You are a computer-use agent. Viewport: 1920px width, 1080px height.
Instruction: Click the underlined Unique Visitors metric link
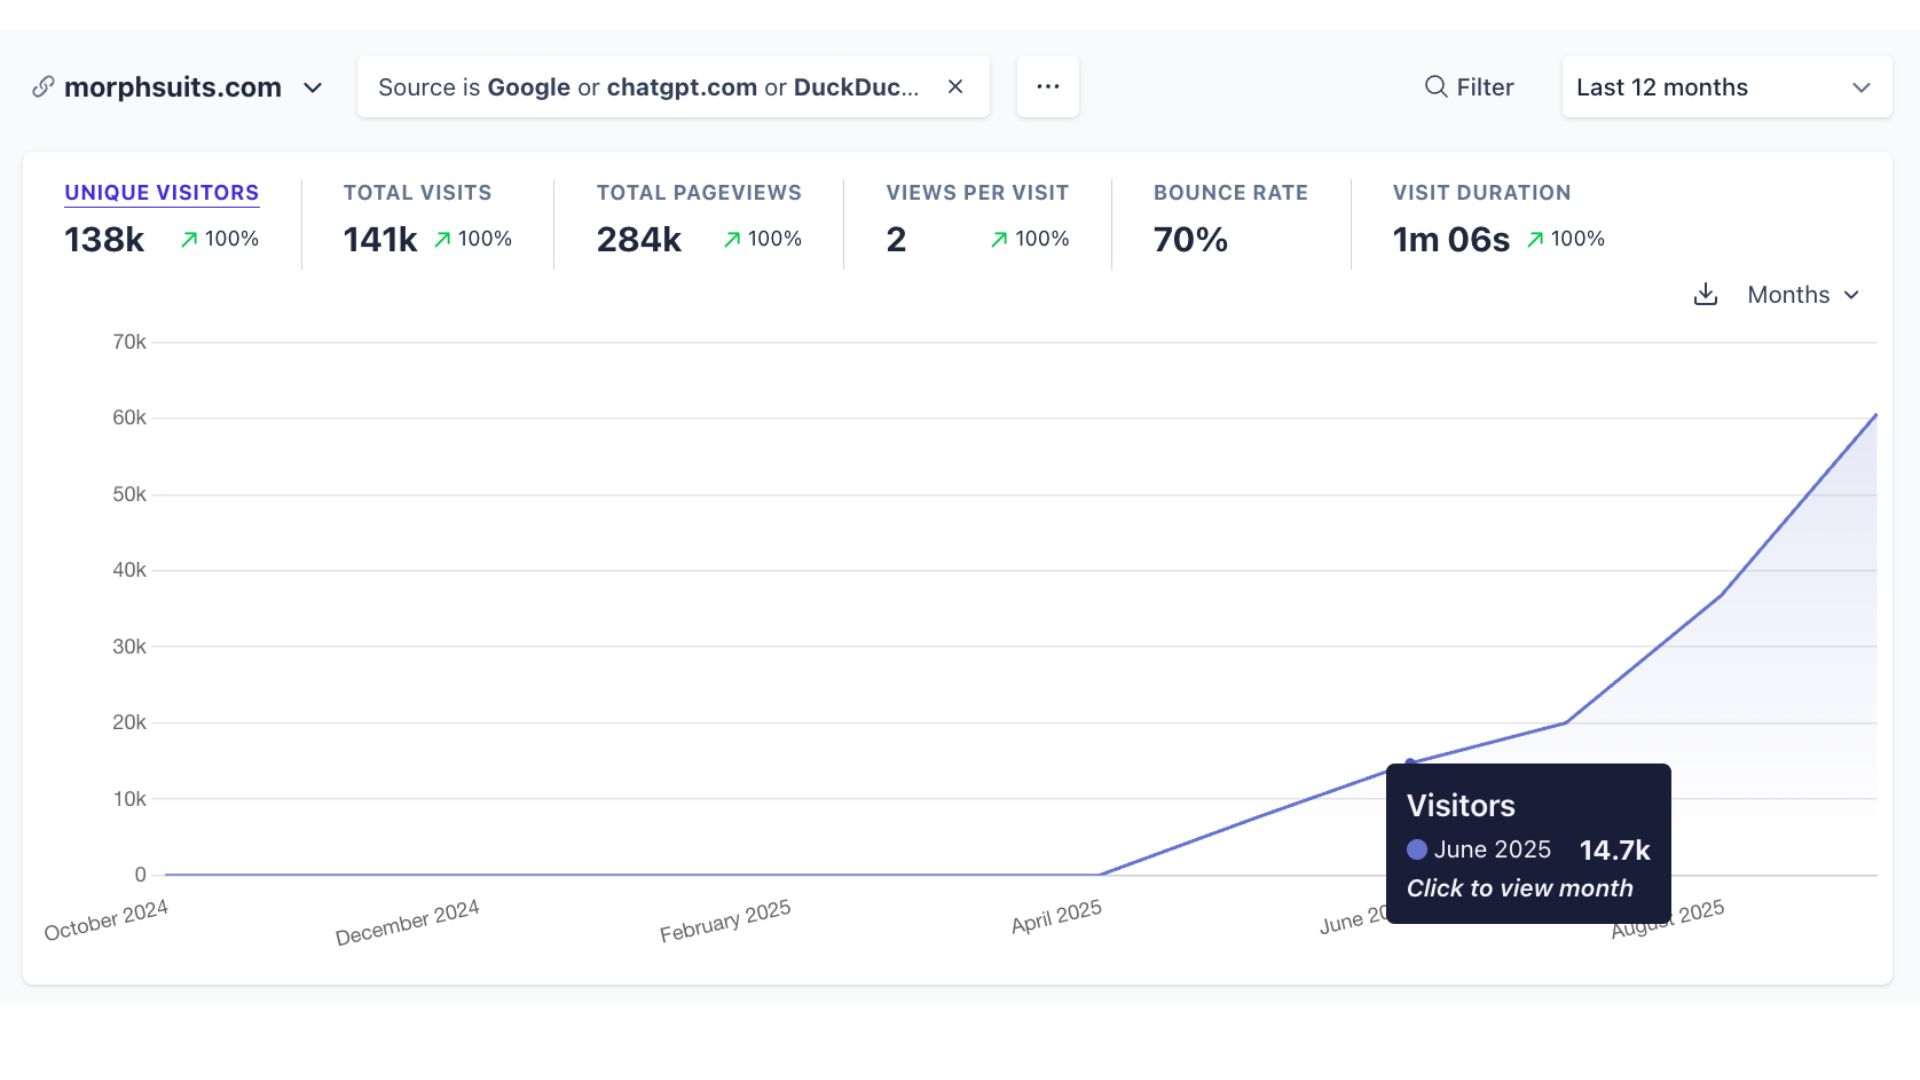(161, 192)
